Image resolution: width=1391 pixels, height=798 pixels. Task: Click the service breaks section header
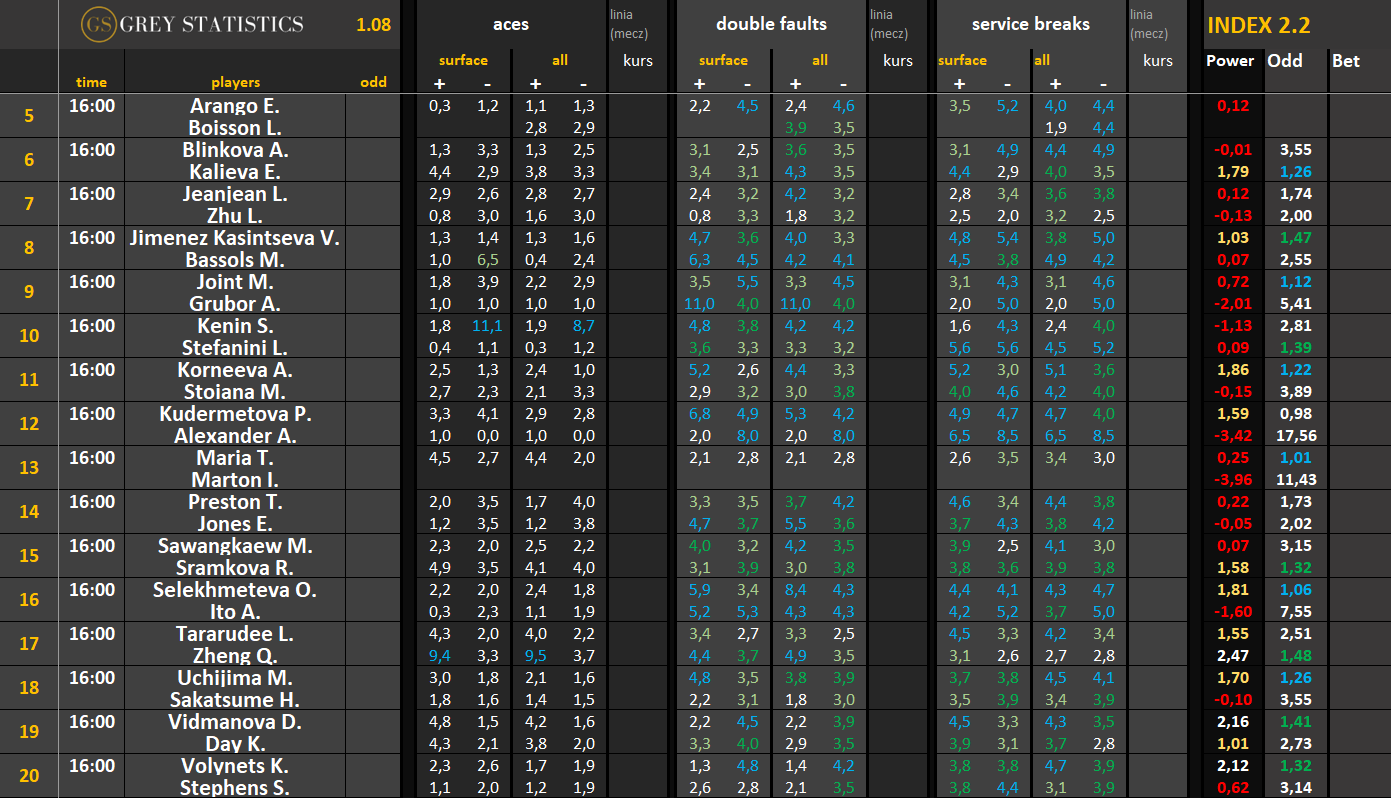pyautogui.click(x=1030, y=24)
